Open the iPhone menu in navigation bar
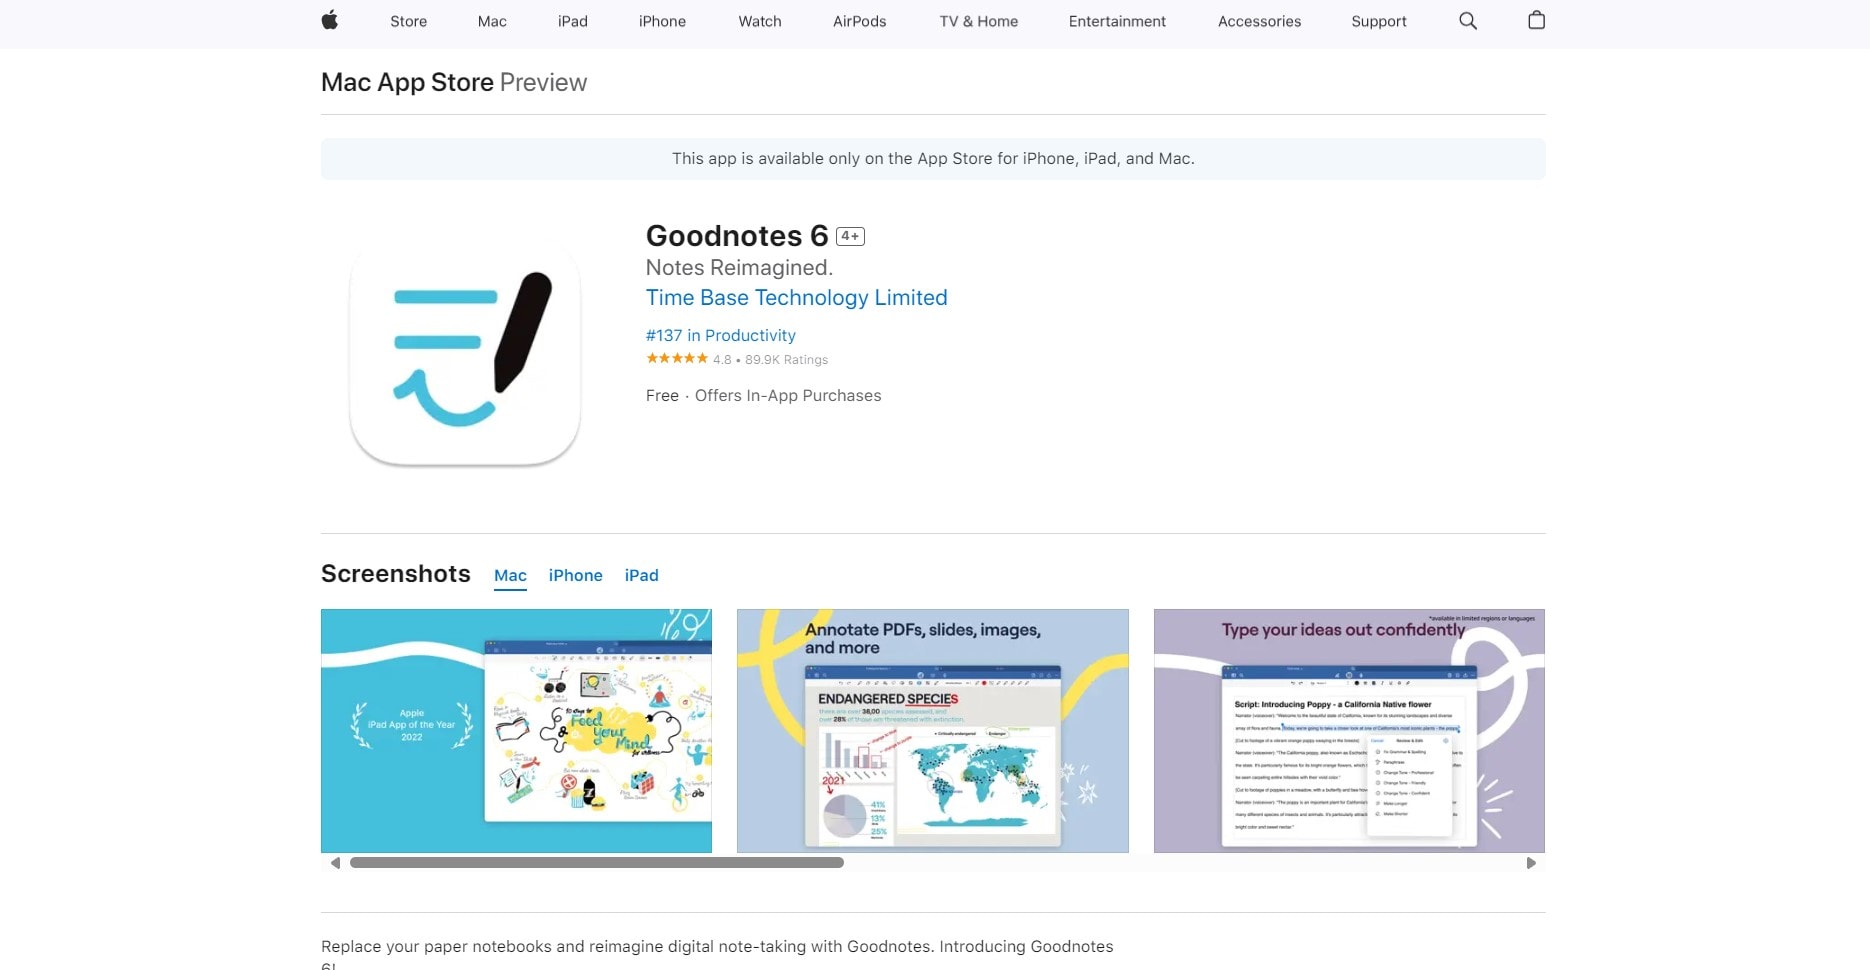Viewport: 1870px width, 970px height. click(662, 21)
